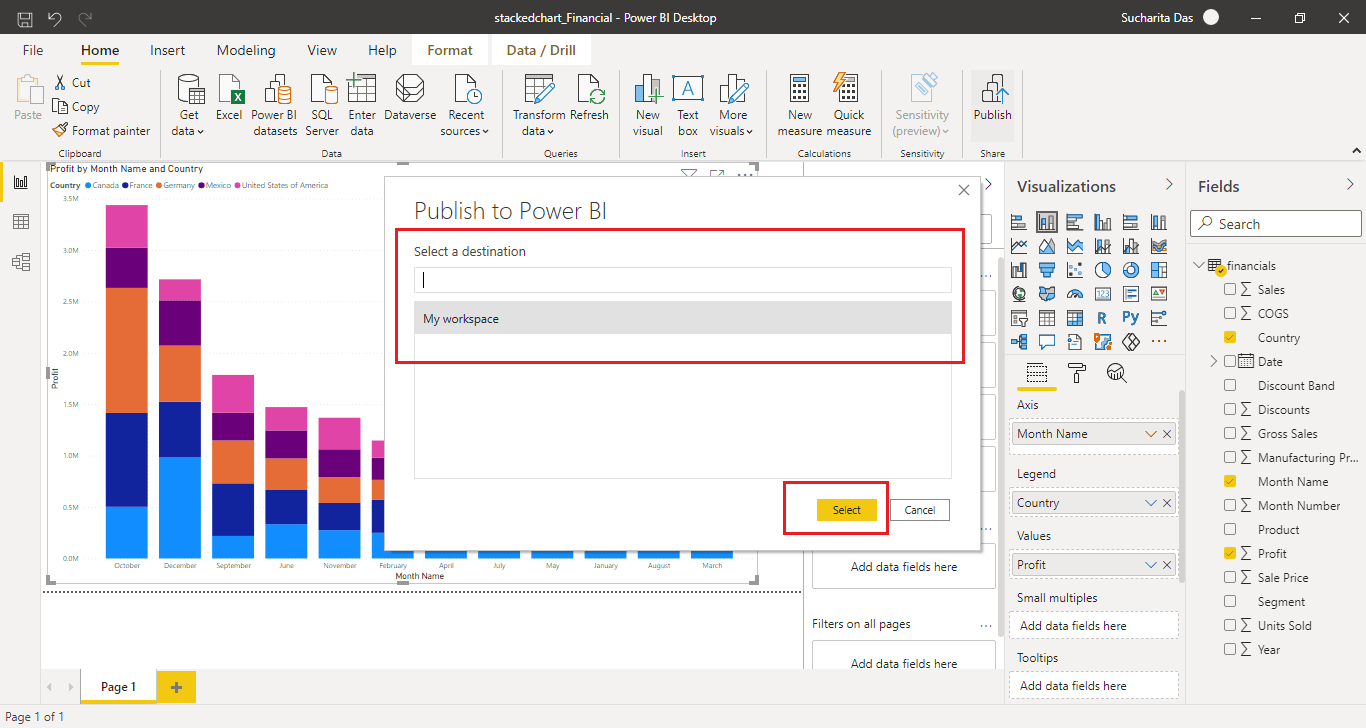Open the Analytics magnifier pane

pyautogui.click(x=1117, y=373)
